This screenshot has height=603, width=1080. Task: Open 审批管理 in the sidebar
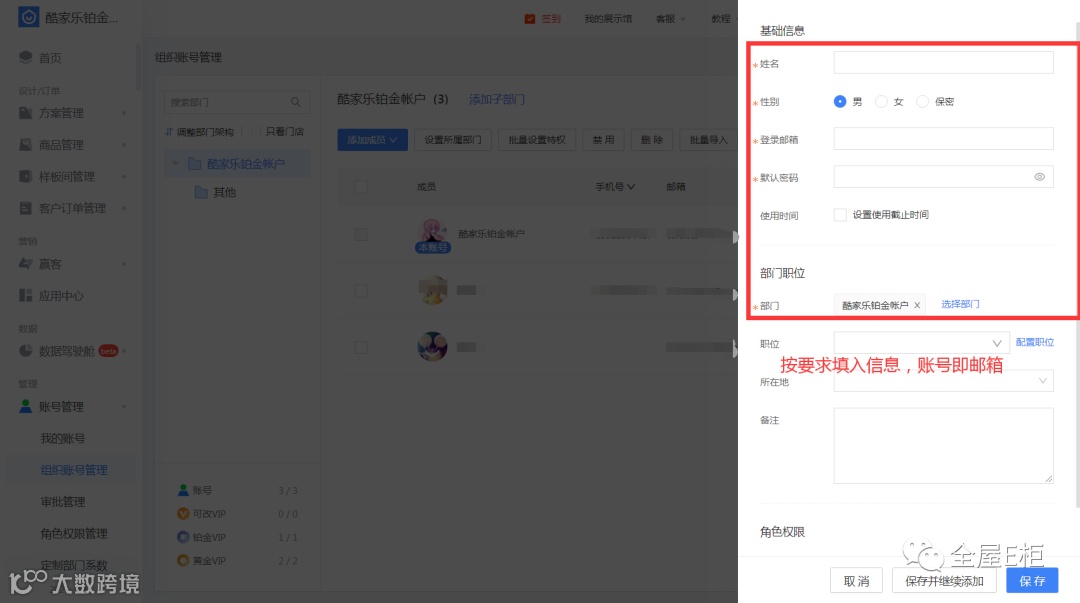[x=63, y=502]
